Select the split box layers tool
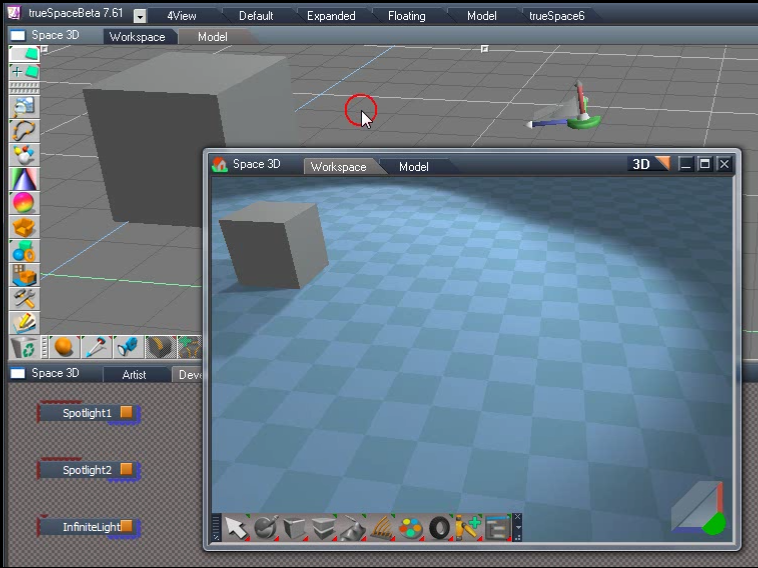This screenshot has height=568, width=758. pos(323,528)
